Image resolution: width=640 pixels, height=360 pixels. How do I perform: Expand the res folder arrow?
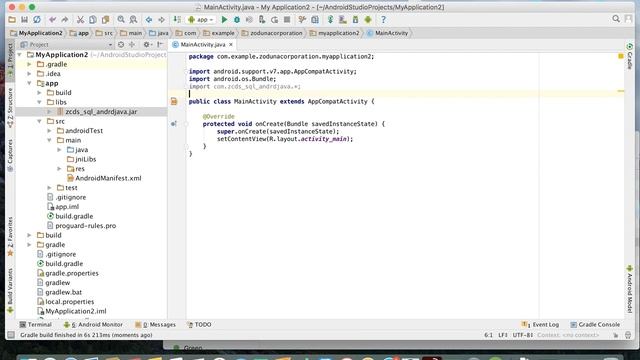tap(60, 169)
